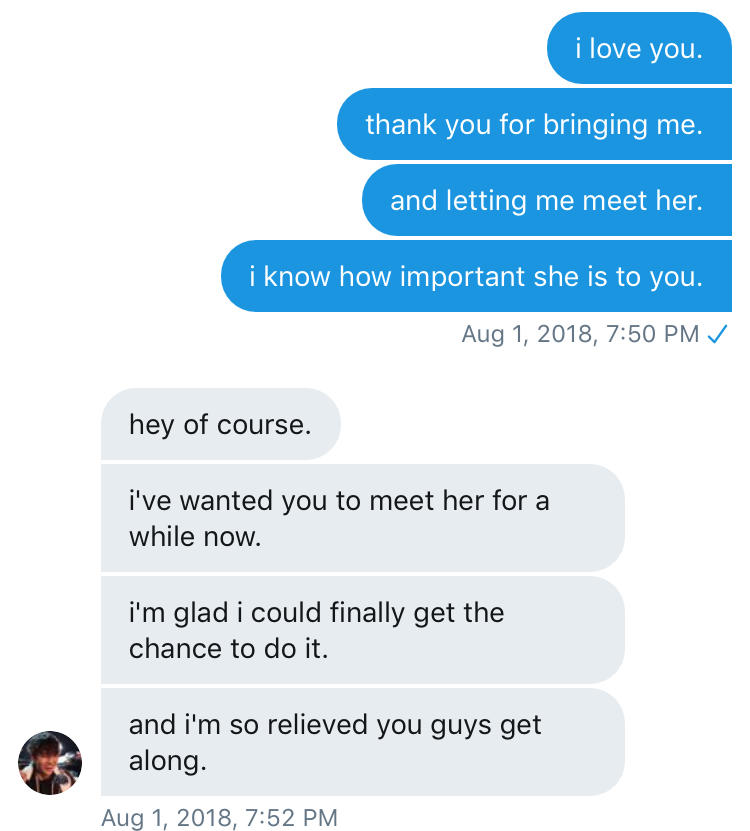This screenshot has height=831, width=750.
Task: Click the word "along." in last message
Action: [168, 761]
